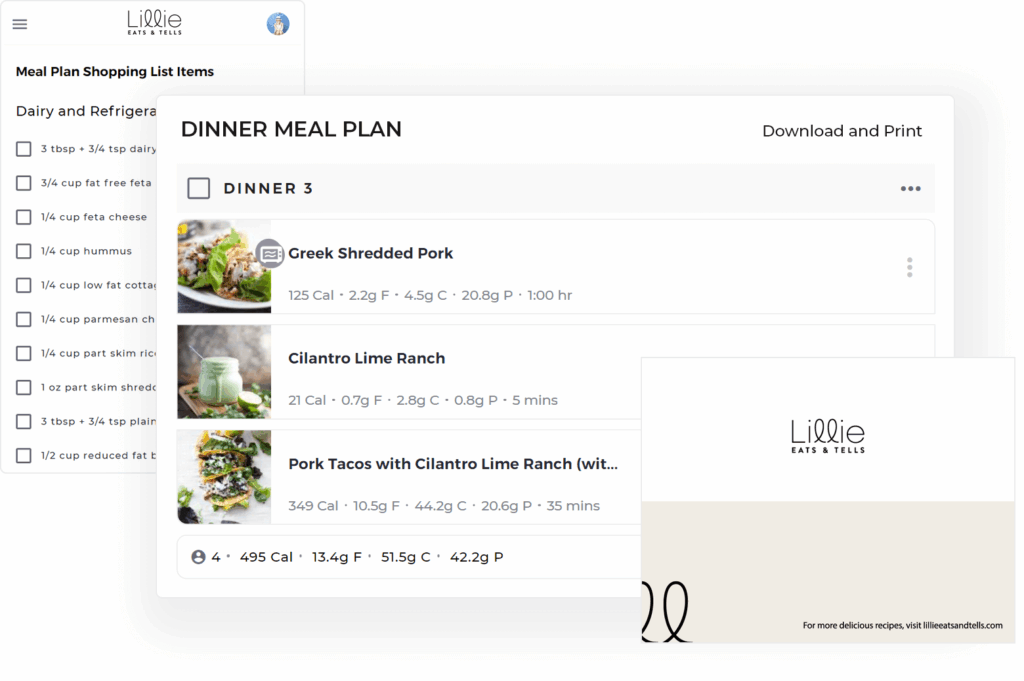Image resolution: width=1024 pixels, height=681 pixels.
Task: Open the Cilantro Lime Ranch recipe
Action: (366, 358)
